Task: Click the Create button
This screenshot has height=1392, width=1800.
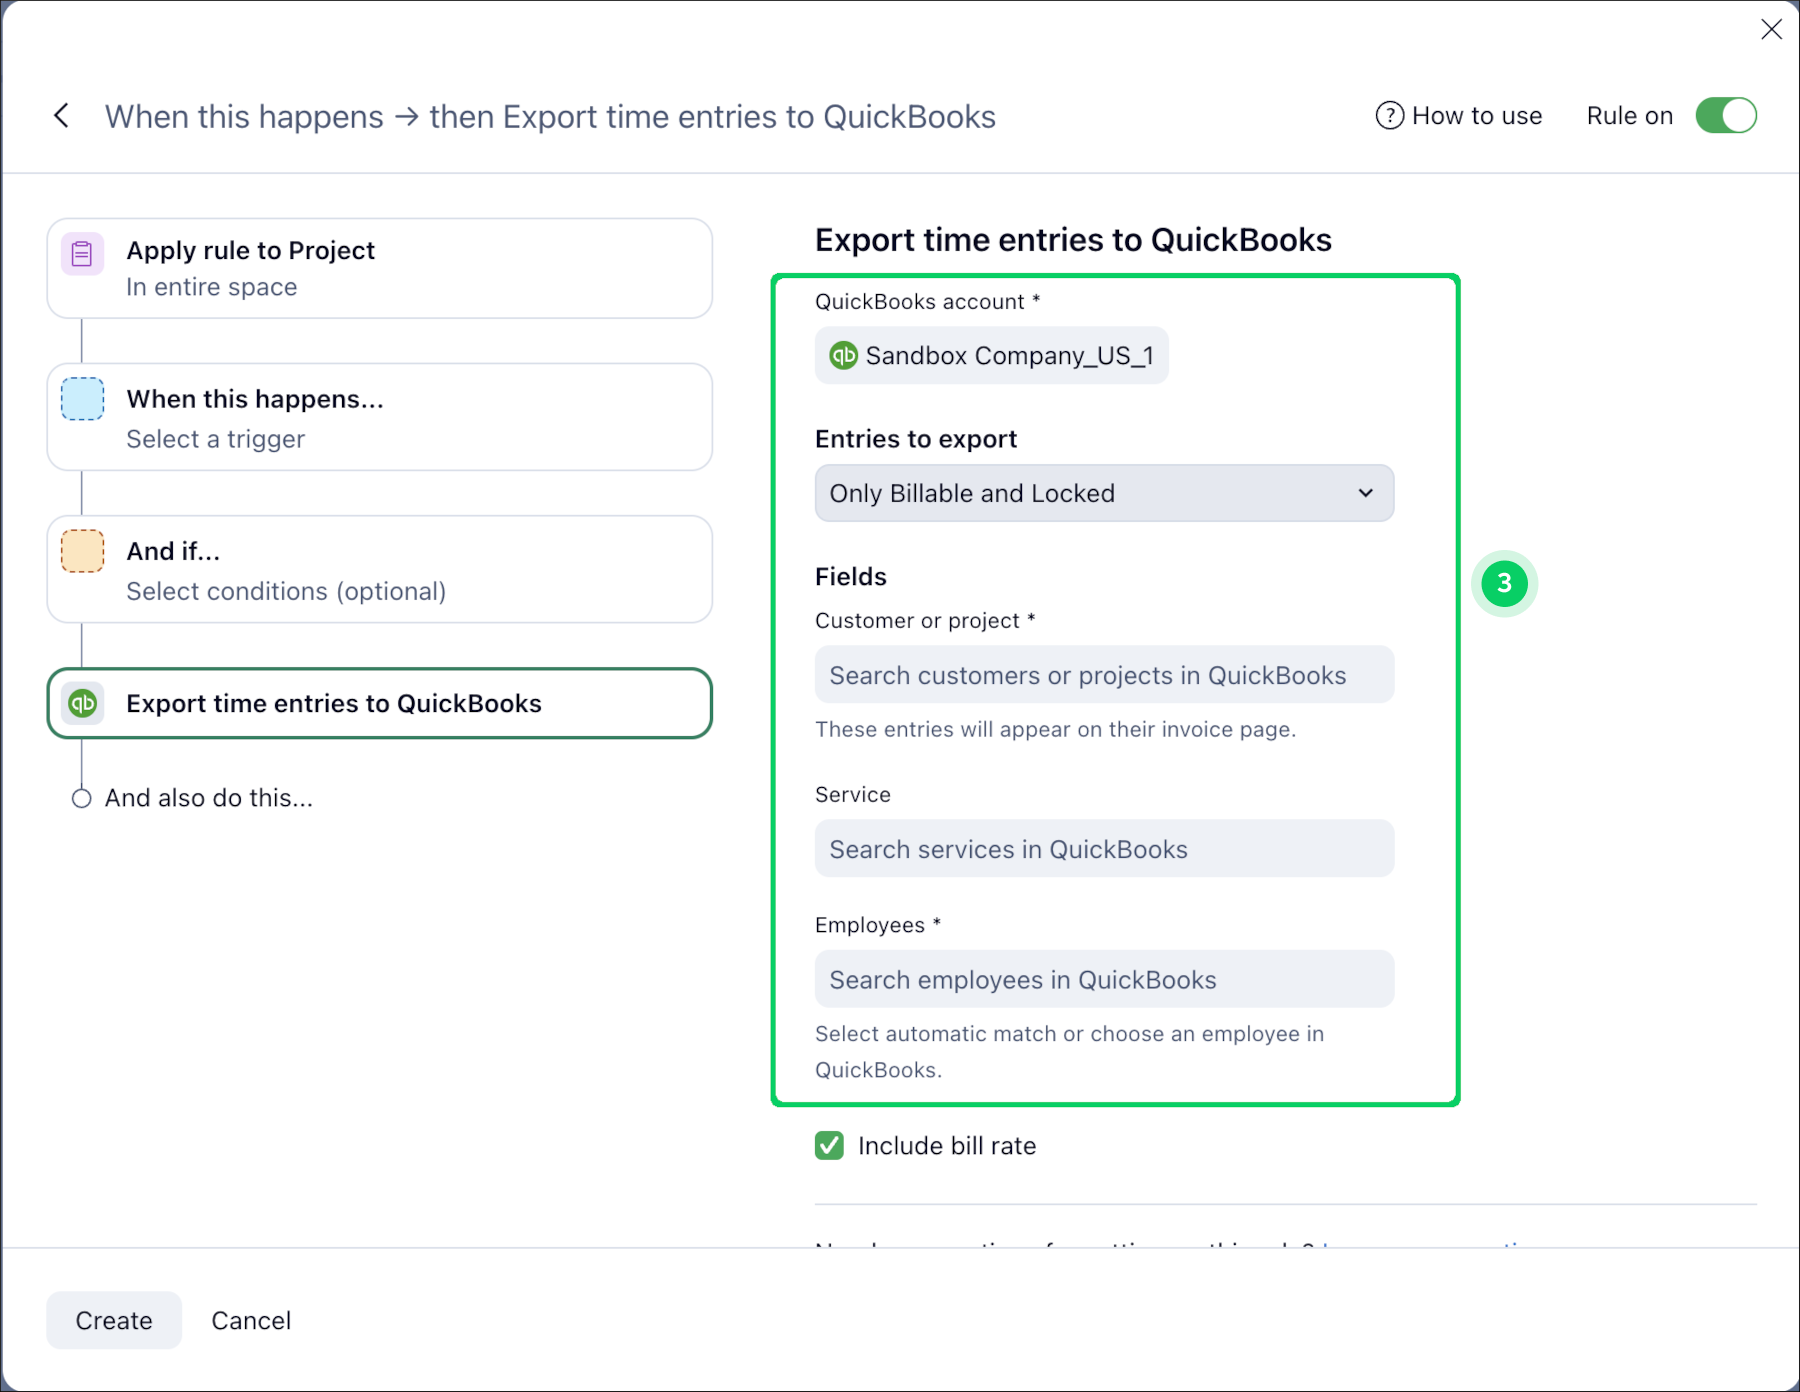Action: (x=114, y=1320)
